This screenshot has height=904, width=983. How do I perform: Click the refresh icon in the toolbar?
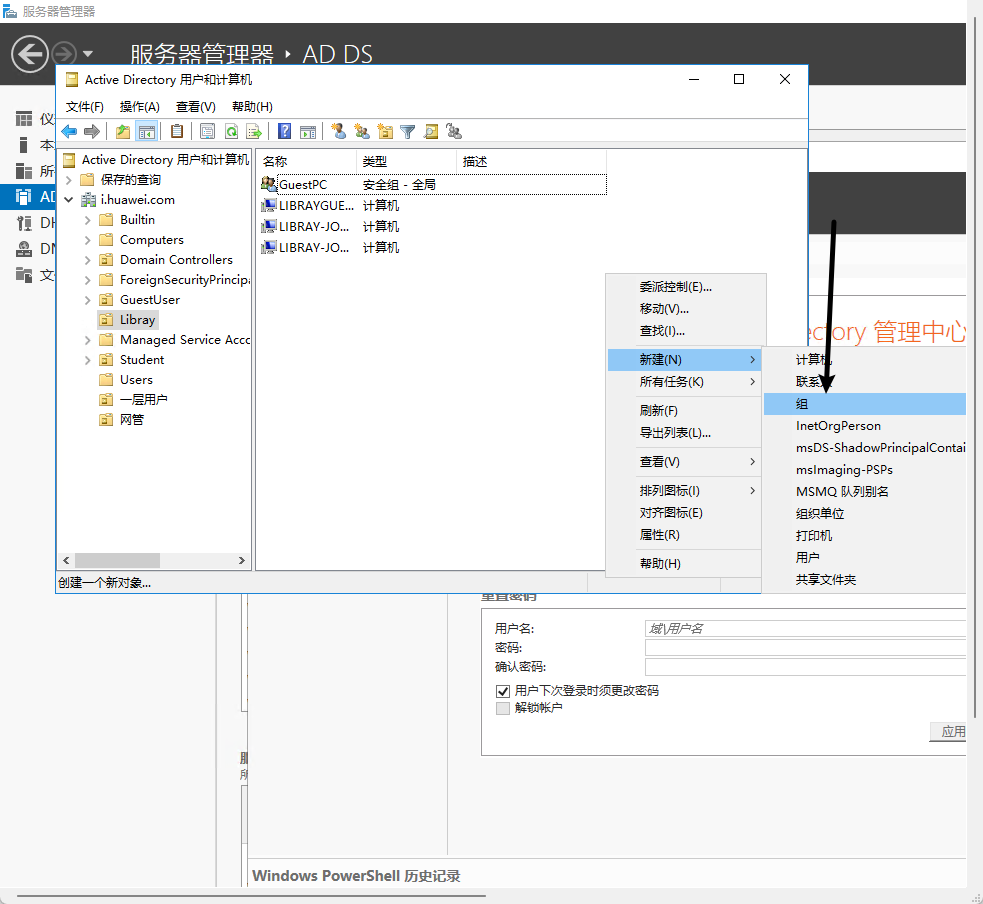click(231, 131)
